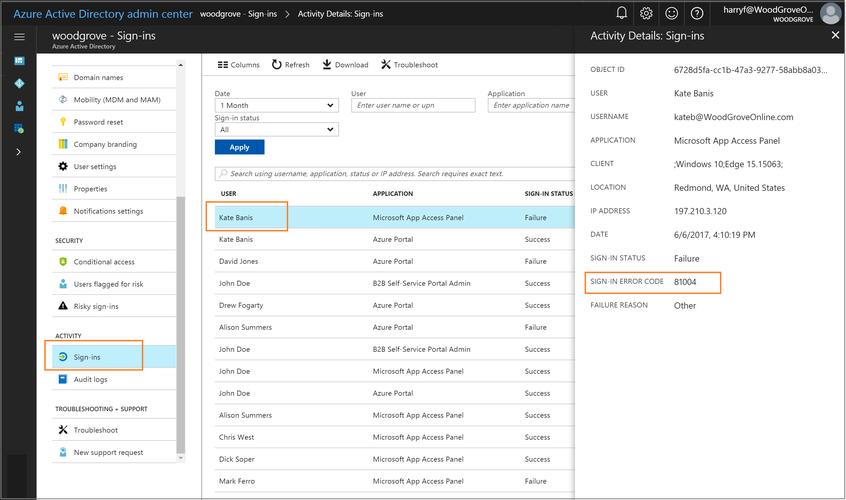Toggle the hamburger menu in left rail

[19, 37]
